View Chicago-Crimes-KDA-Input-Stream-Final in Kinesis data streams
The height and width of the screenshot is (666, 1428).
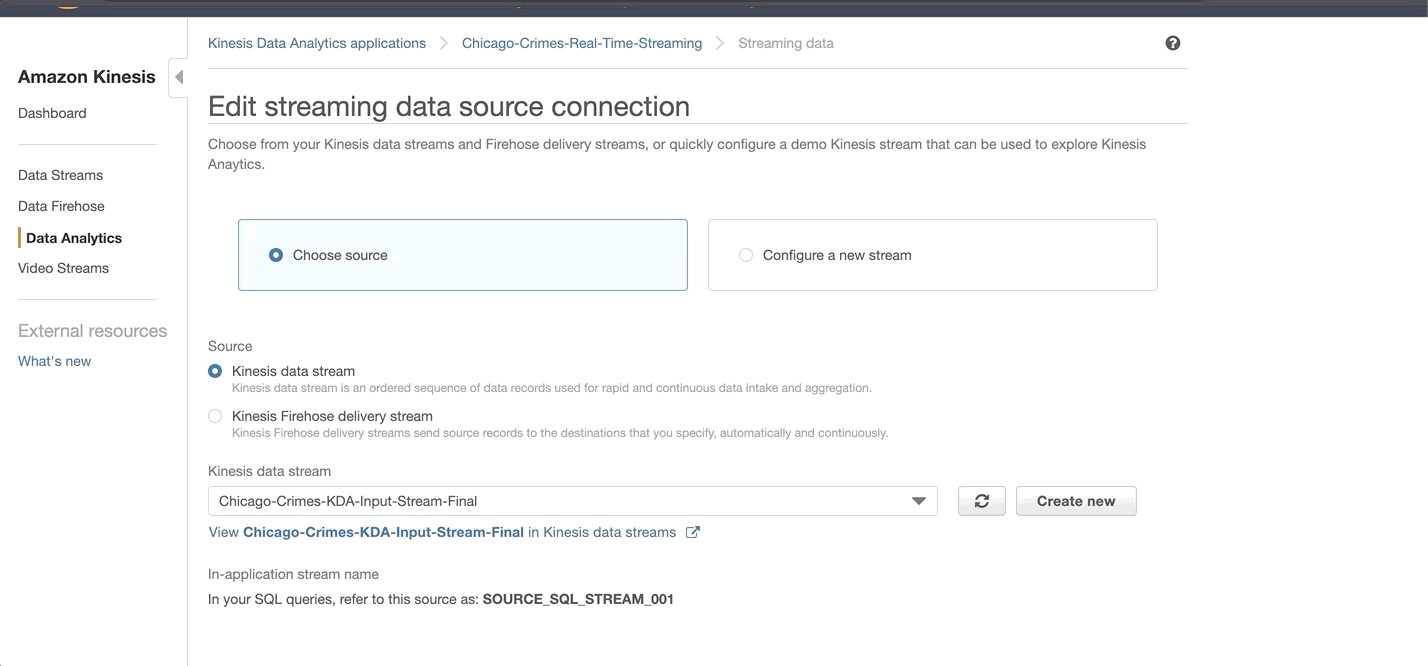coord(442,532)
